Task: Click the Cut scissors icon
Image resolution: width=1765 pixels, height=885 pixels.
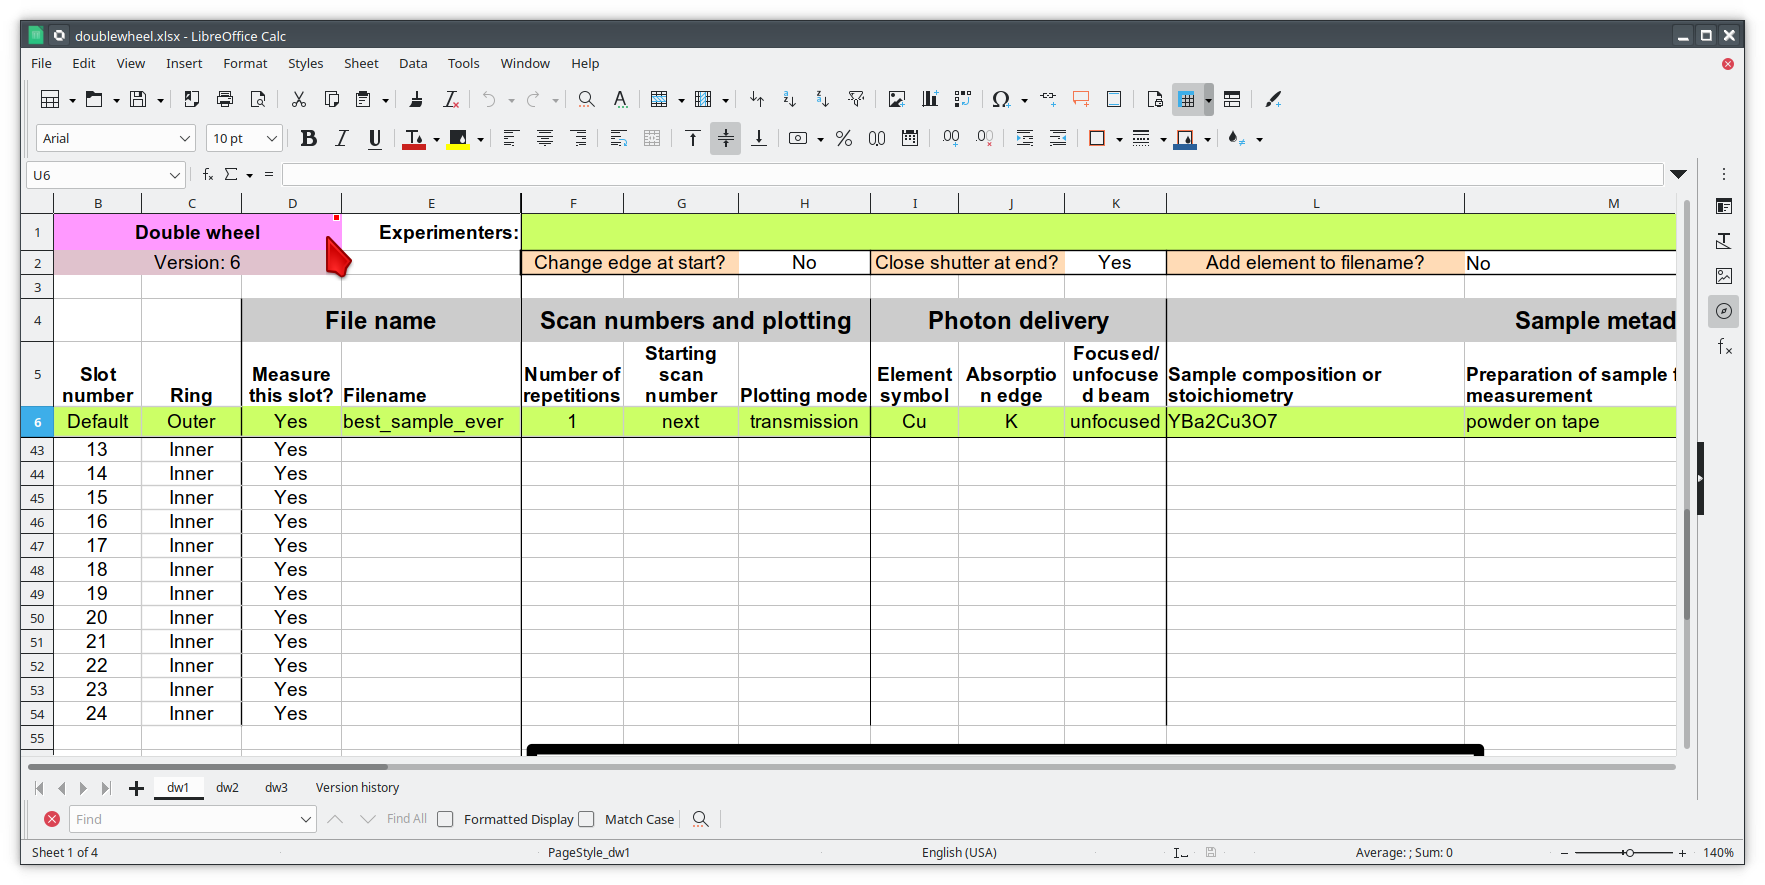Action: pos(298,99)
